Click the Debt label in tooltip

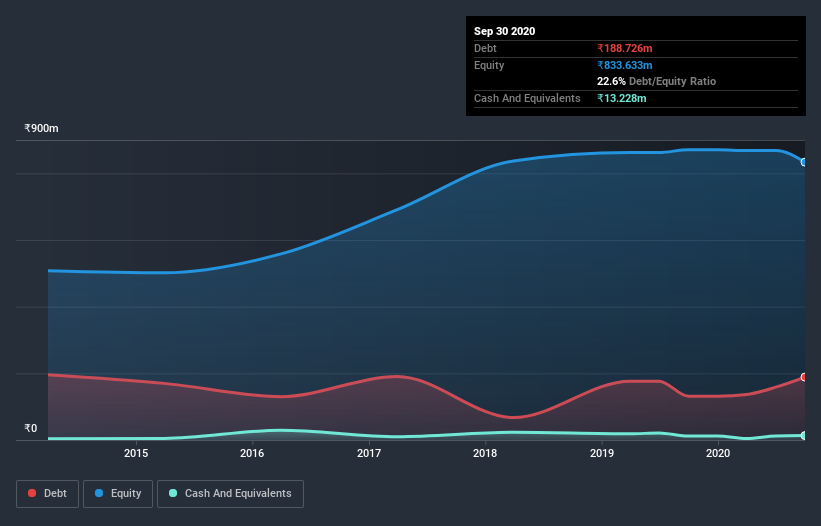click(485, 48)
